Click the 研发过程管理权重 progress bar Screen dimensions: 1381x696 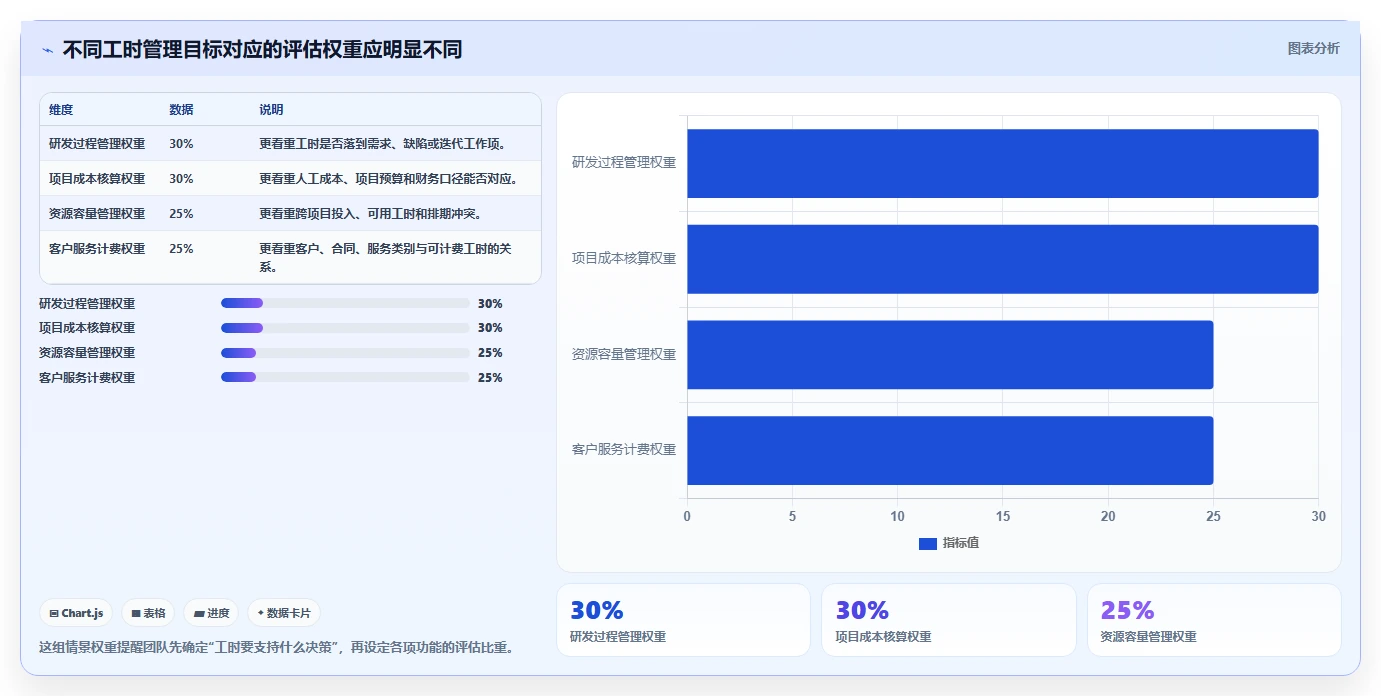coord(345,303)
